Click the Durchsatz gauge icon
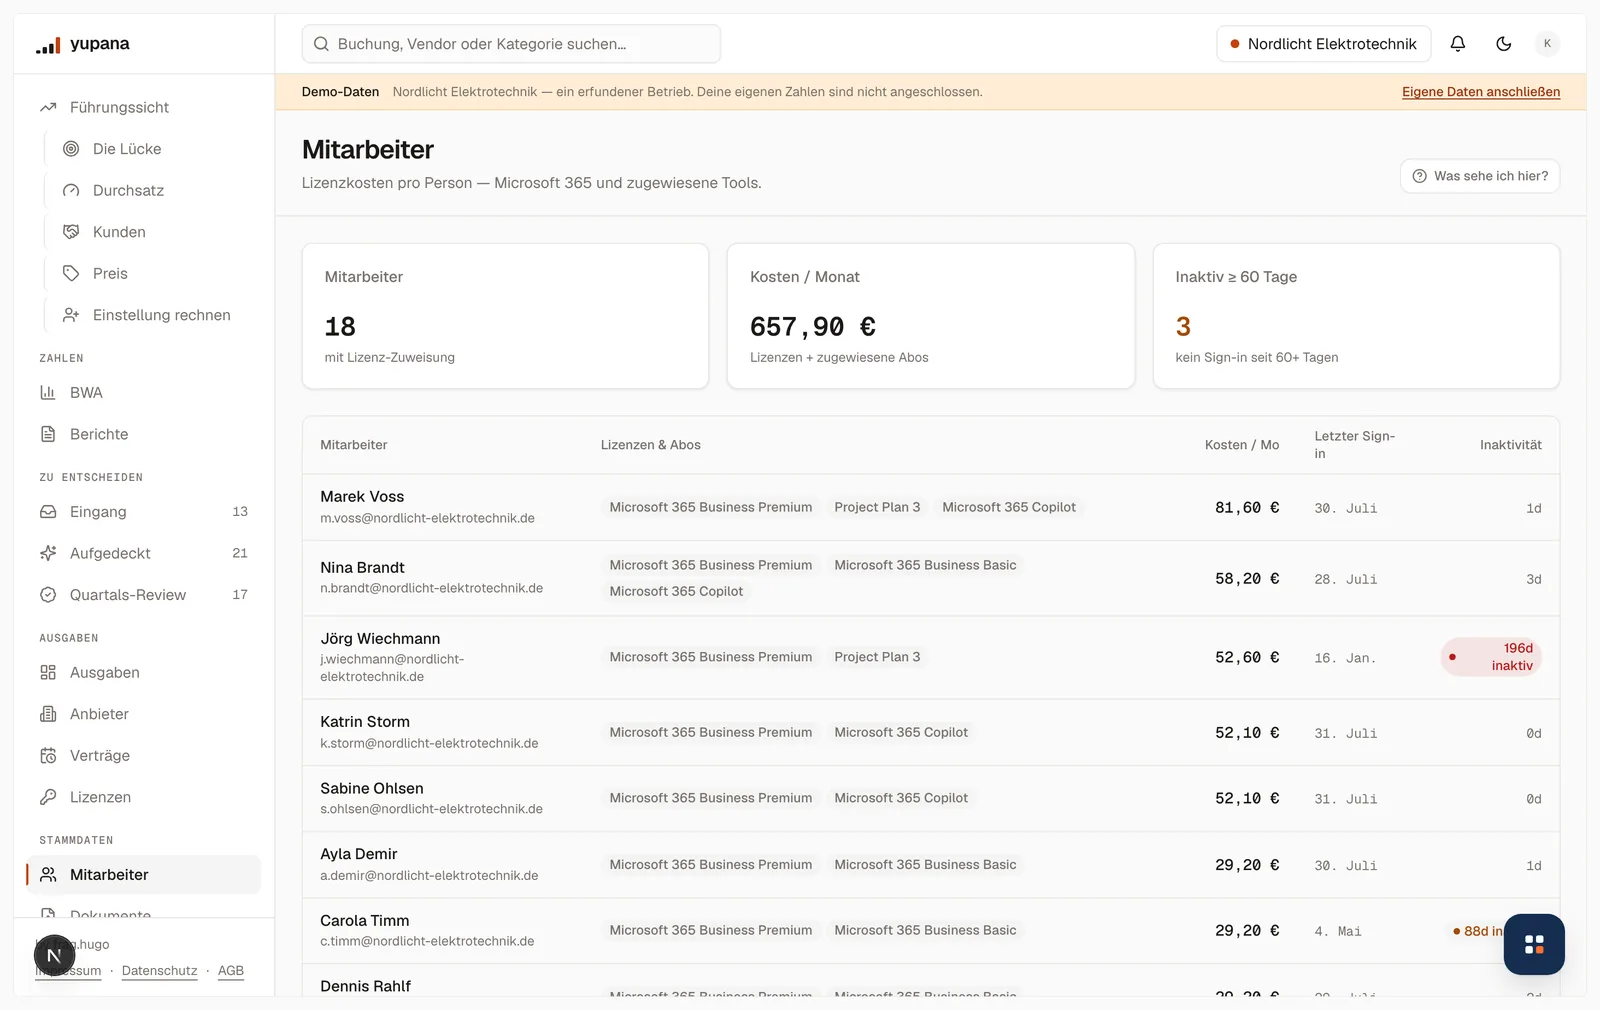The width and height of the screenshot is (1600, 1010). (71, 190)
